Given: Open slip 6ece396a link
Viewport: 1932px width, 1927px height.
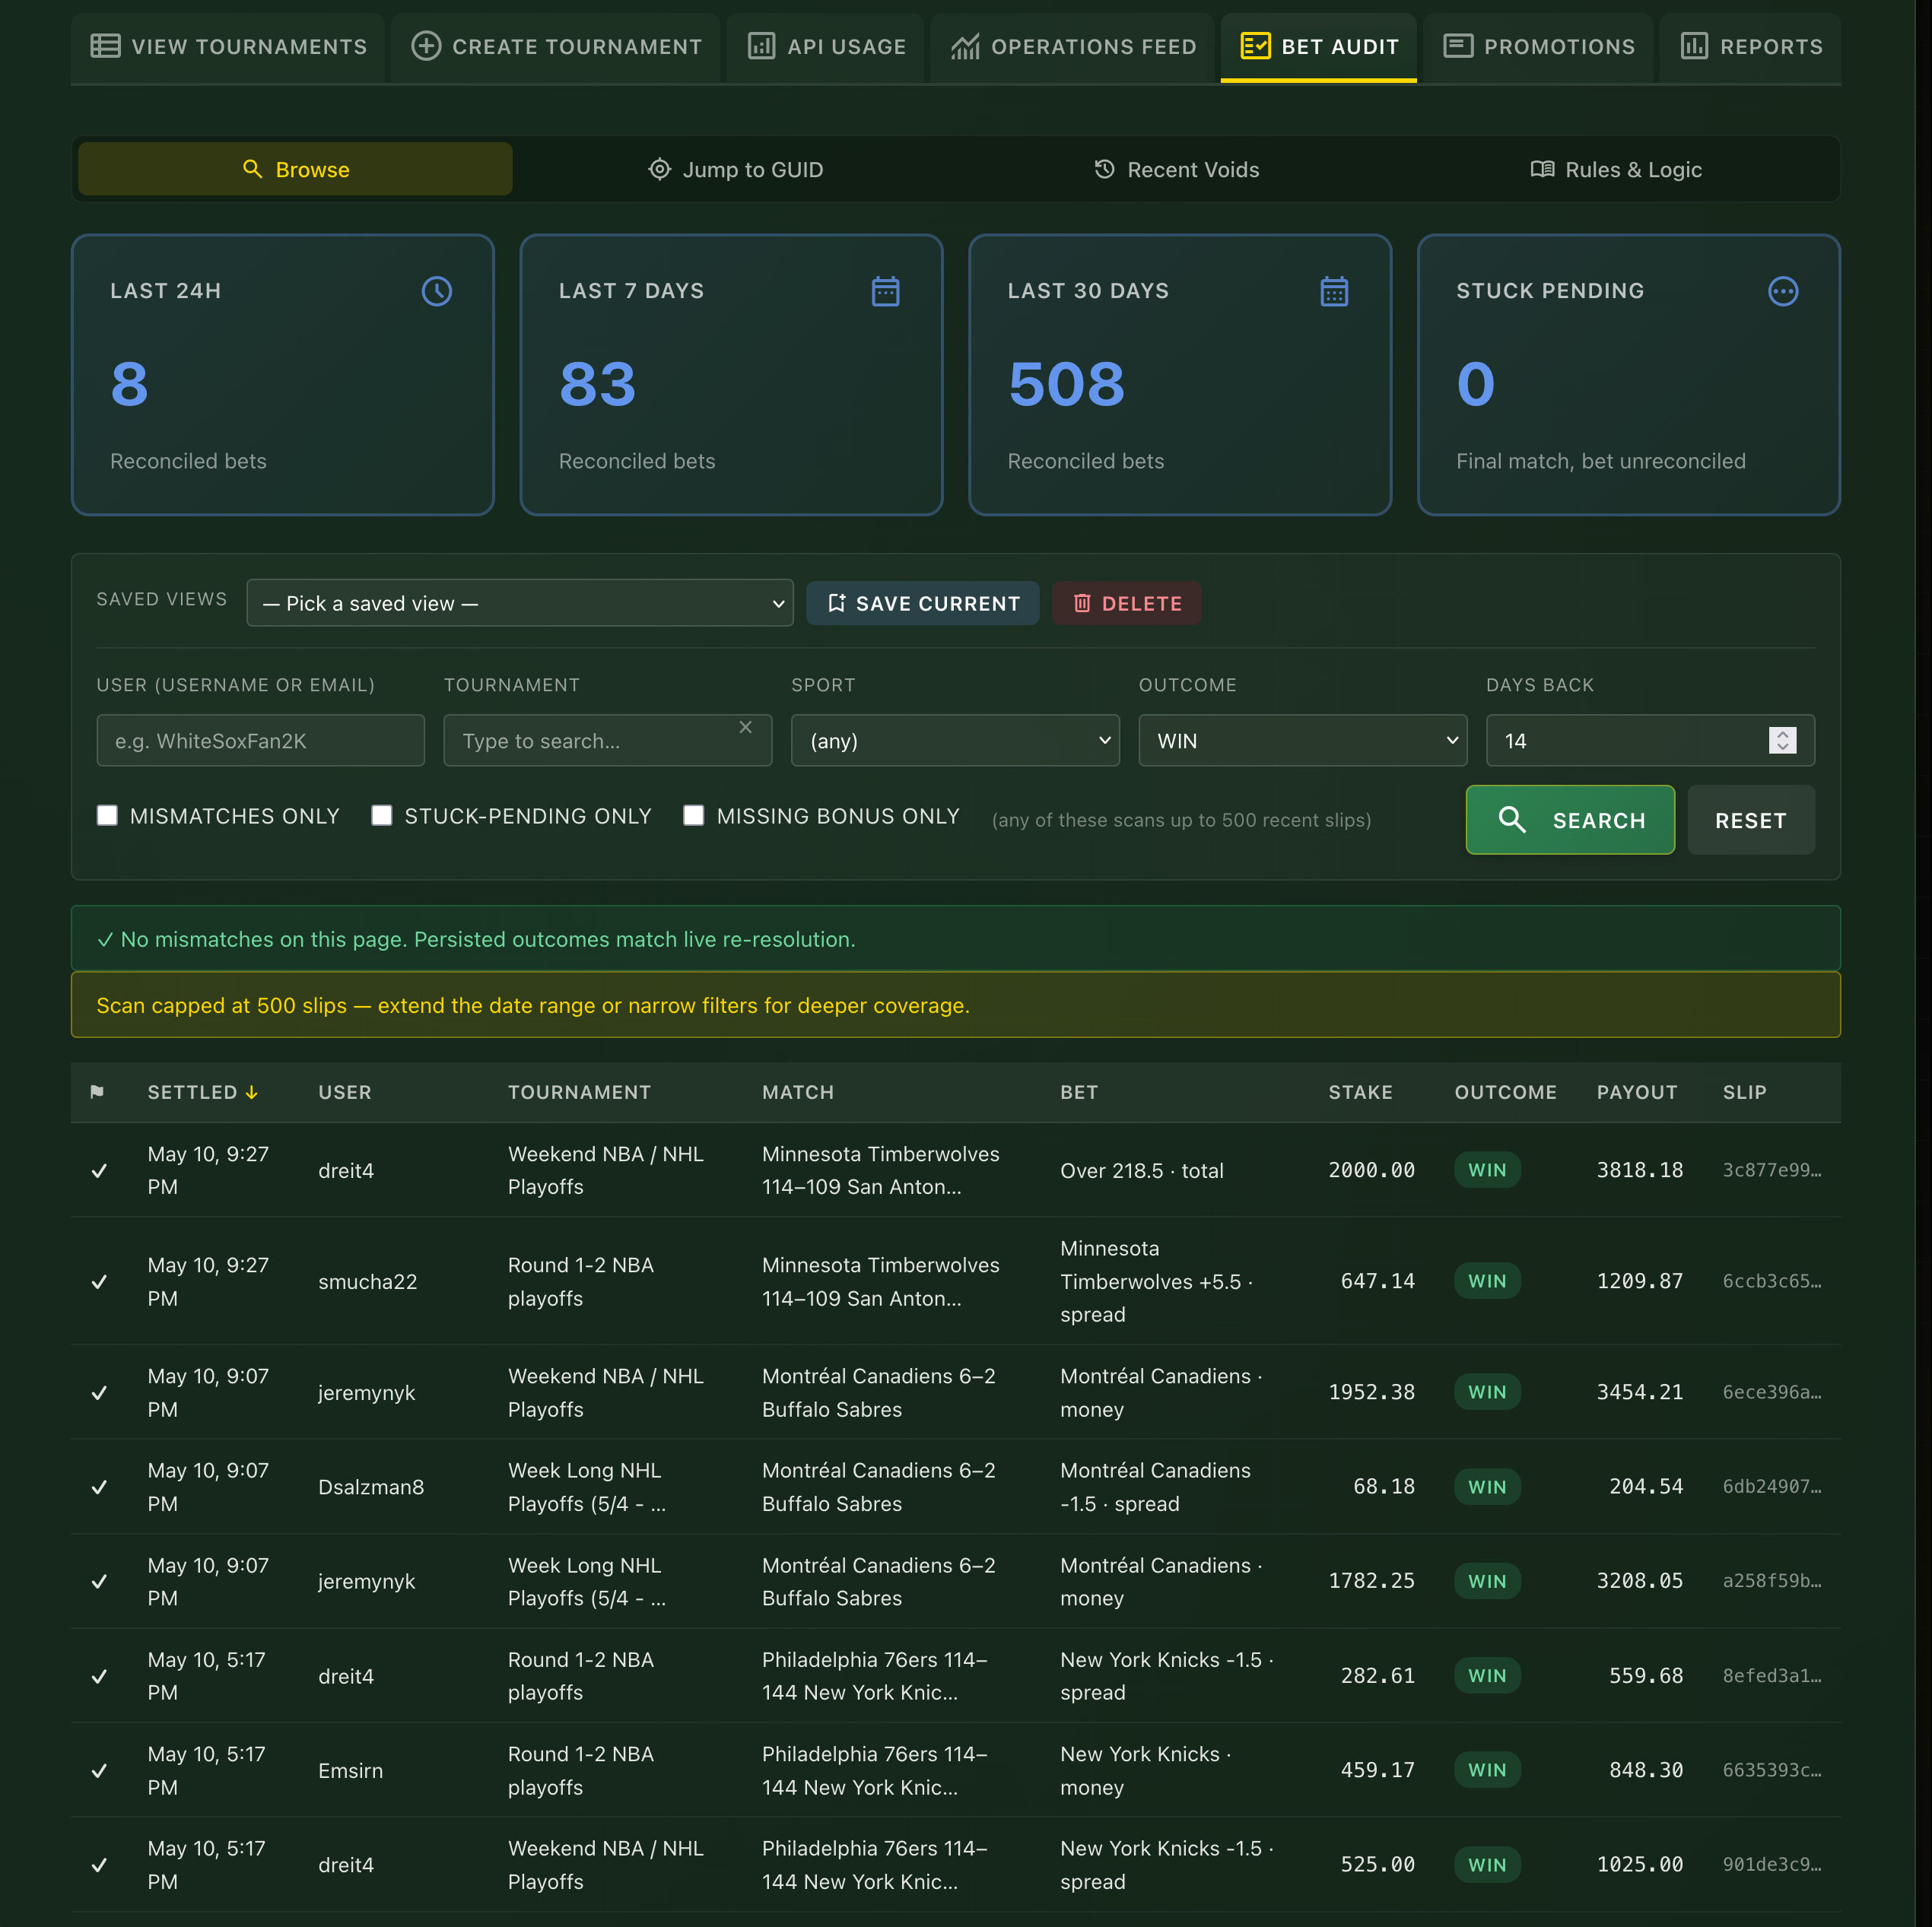Looking at the screenshot, I should pos(1771,1392).
